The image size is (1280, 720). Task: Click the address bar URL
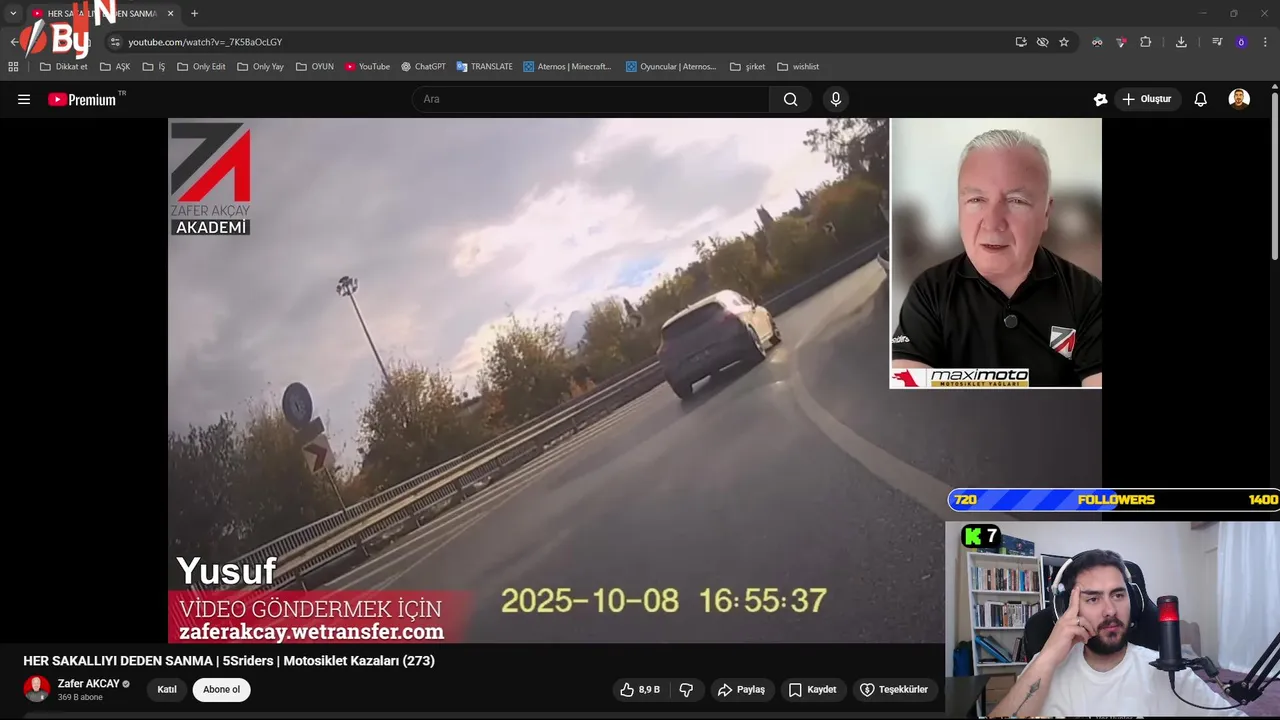[205, 42]
